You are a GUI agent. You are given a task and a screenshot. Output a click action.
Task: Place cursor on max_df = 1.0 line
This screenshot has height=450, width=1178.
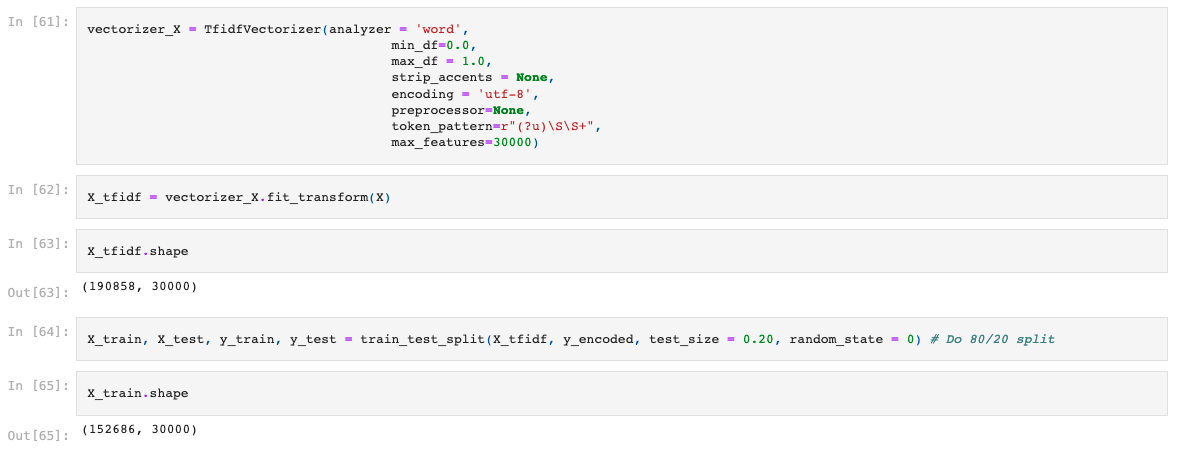pos(441,62)
